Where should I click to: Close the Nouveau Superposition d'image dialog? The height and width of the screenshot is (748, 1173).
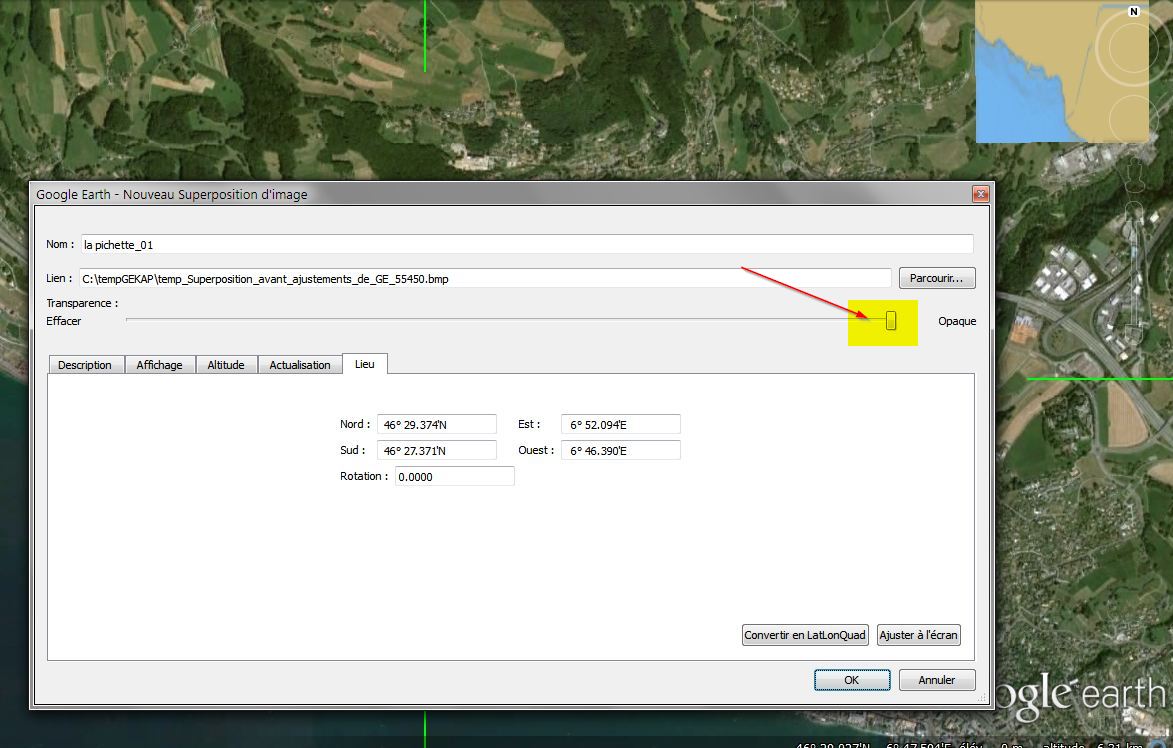980,194
